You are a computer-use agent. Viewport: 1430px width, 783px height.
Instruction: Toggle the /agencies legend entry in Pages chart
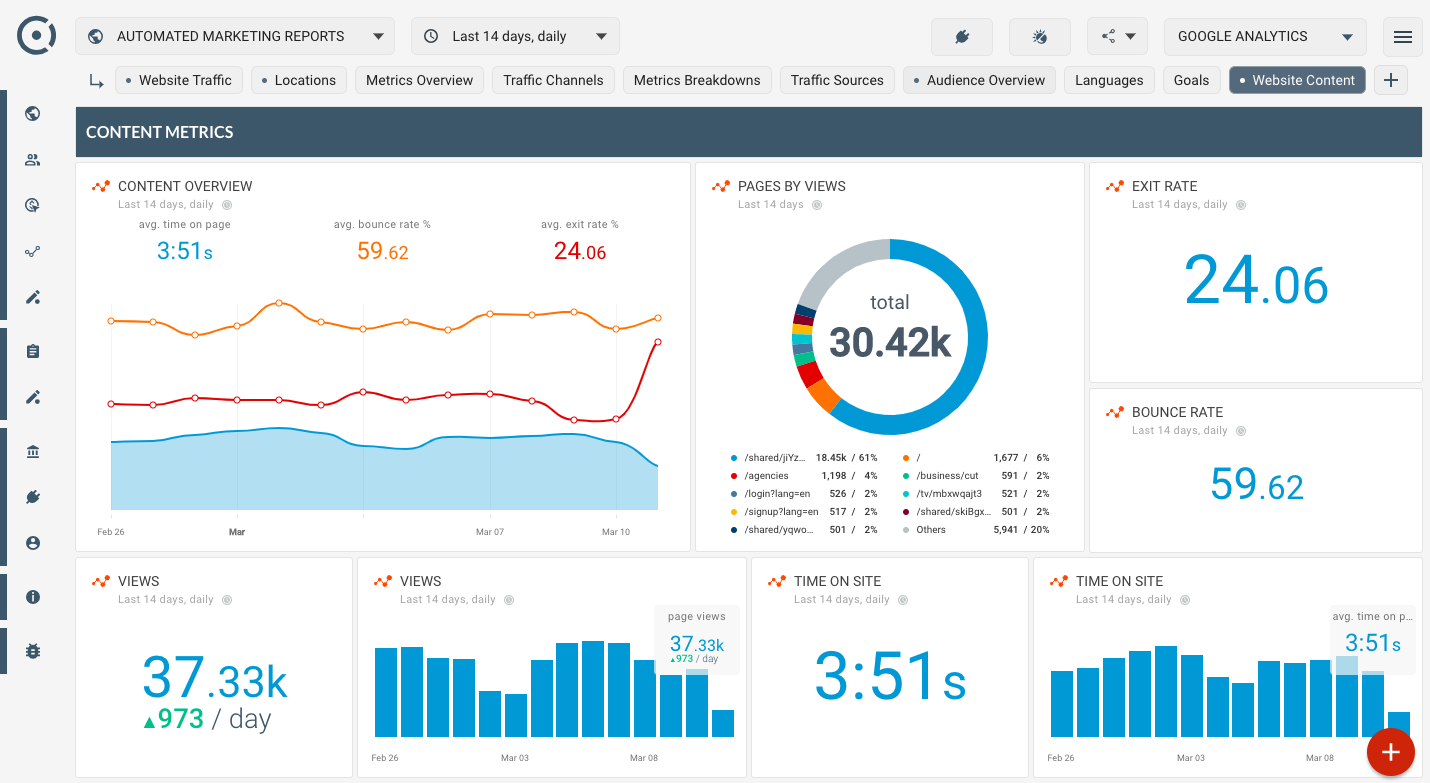coord(767,476)
